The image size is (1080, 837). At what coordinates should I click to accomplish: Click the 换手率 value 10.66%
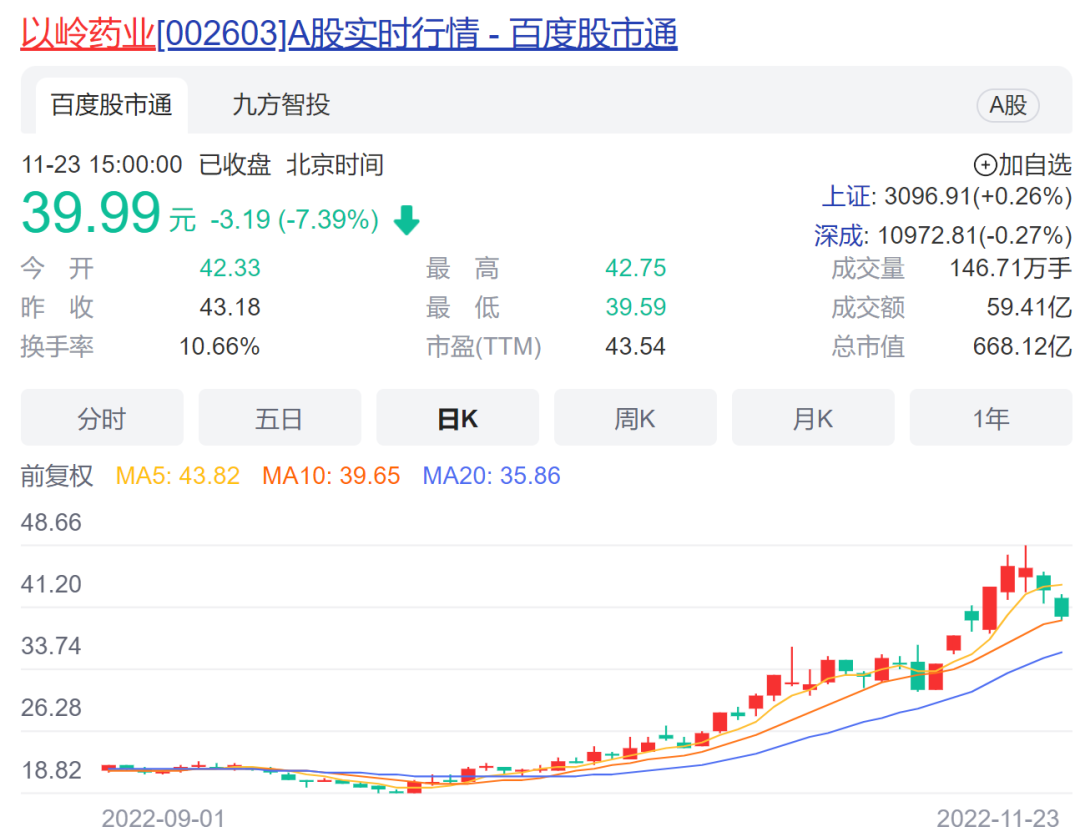(219, 347)
